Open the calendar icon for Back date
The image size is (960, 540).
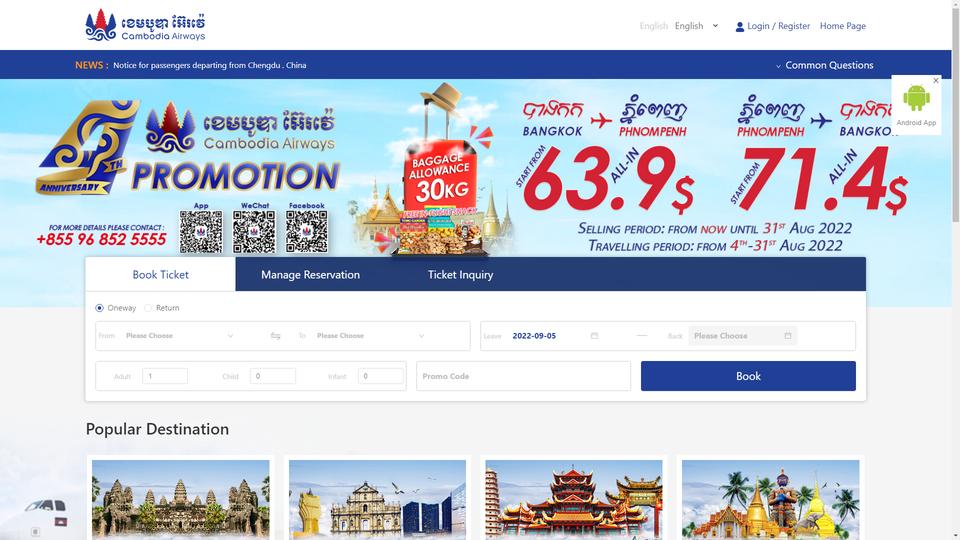coord(788,336)
